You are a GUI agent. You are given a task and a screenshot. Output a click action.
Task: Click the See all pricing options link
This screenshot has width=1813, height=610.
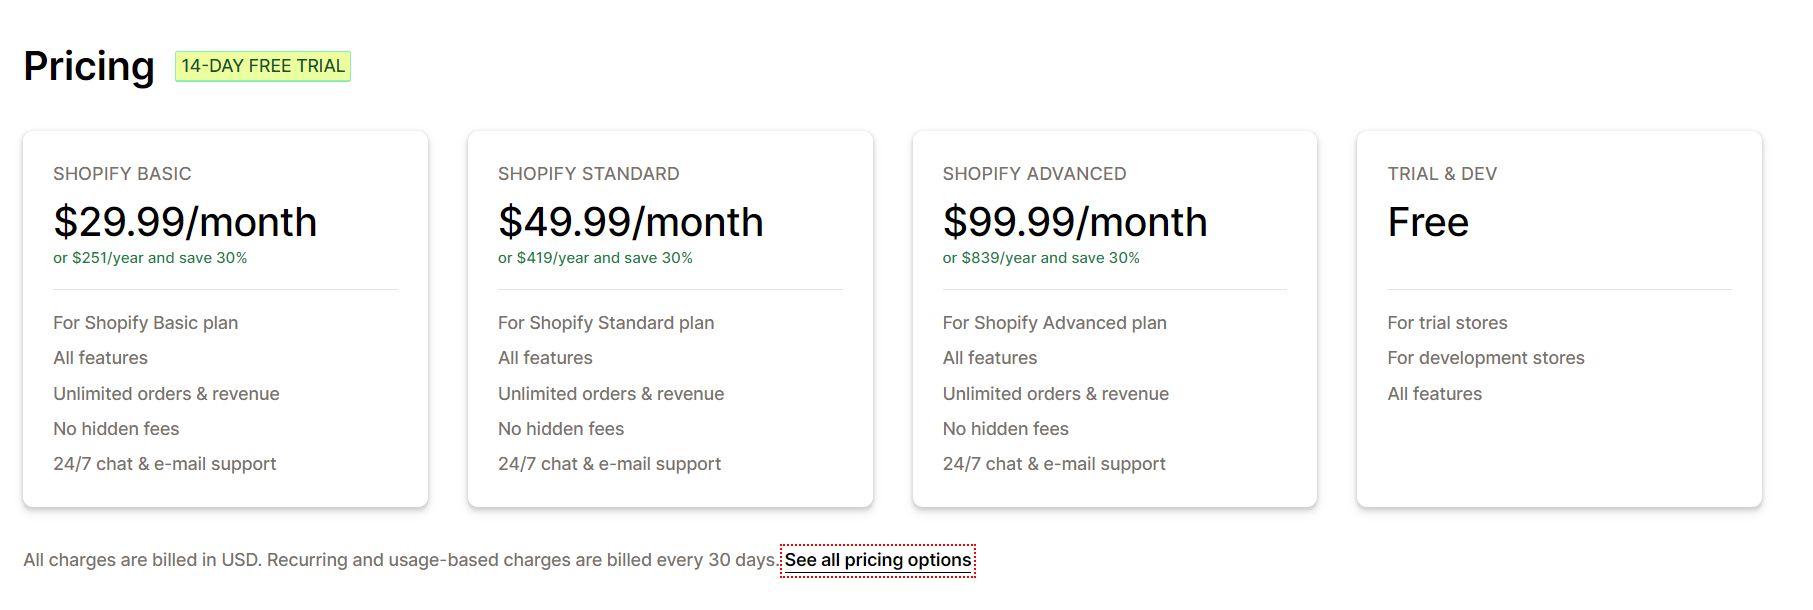tap(877, 560)
